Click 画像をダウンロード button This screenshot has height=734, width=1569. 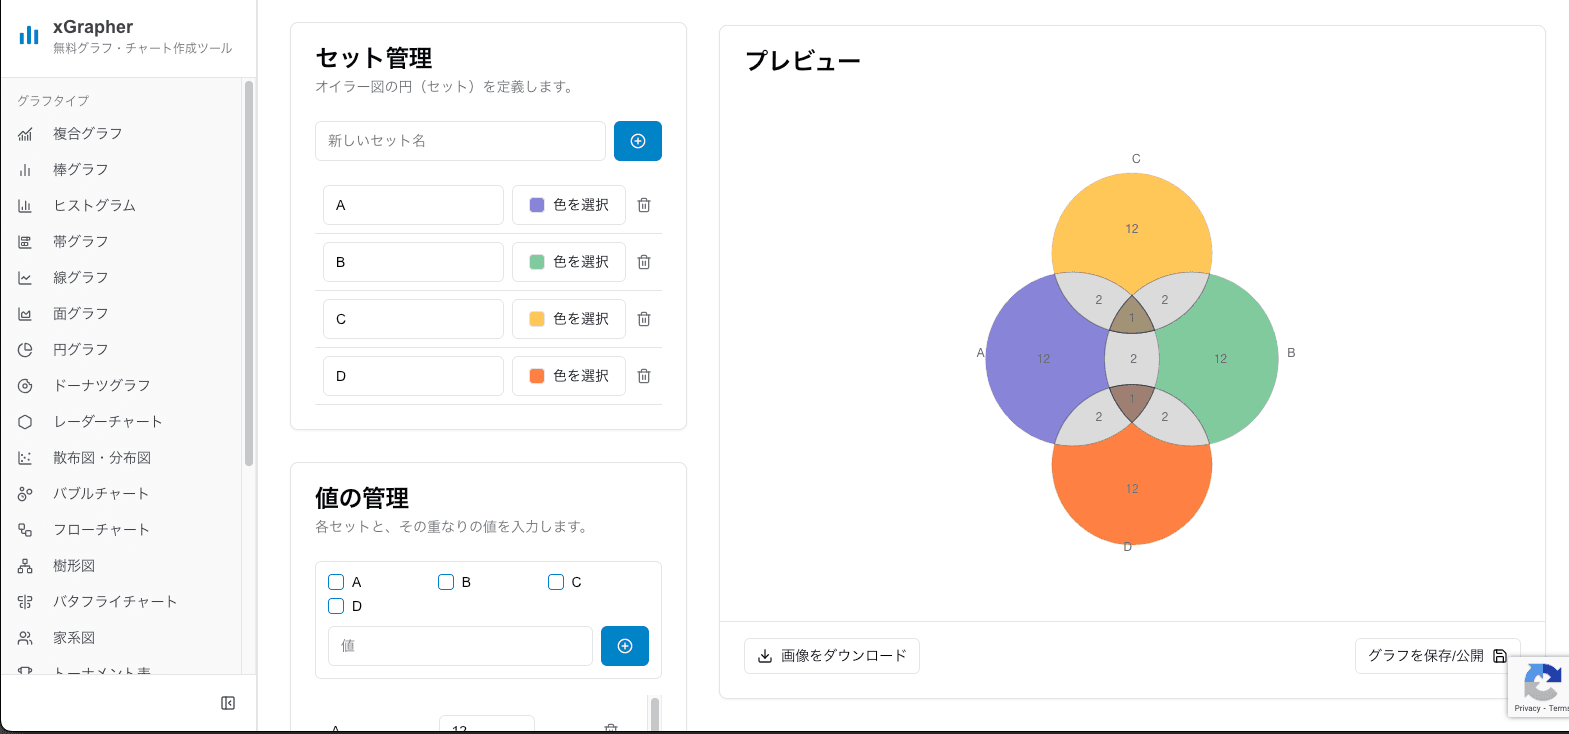(x=832, y=656)
